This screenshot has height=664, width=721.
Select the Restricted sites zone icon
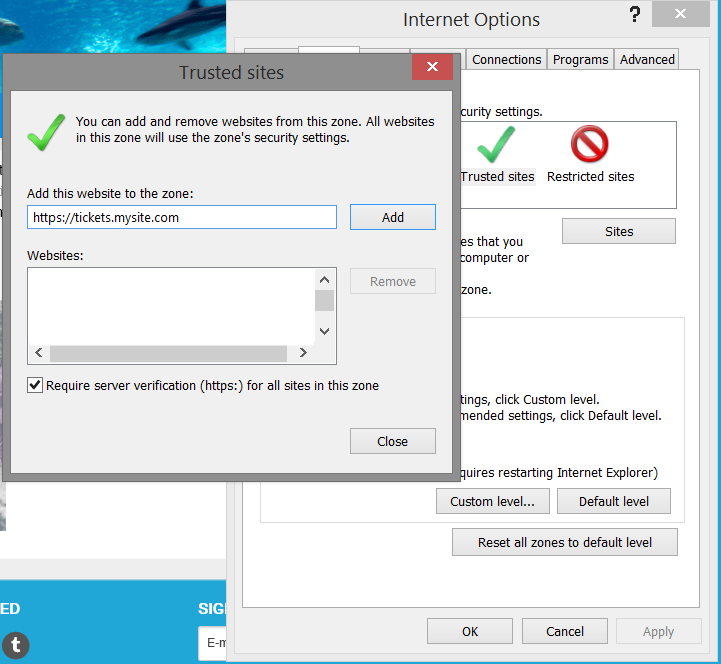pyautogui.click(x=590, y=147)
